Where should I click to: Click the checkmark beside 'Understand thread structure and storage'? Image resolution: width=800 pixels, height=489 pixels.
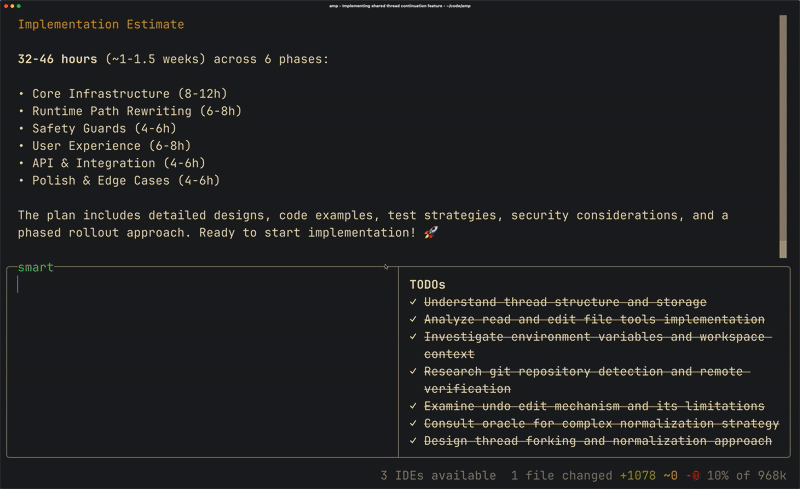[413, 302]
